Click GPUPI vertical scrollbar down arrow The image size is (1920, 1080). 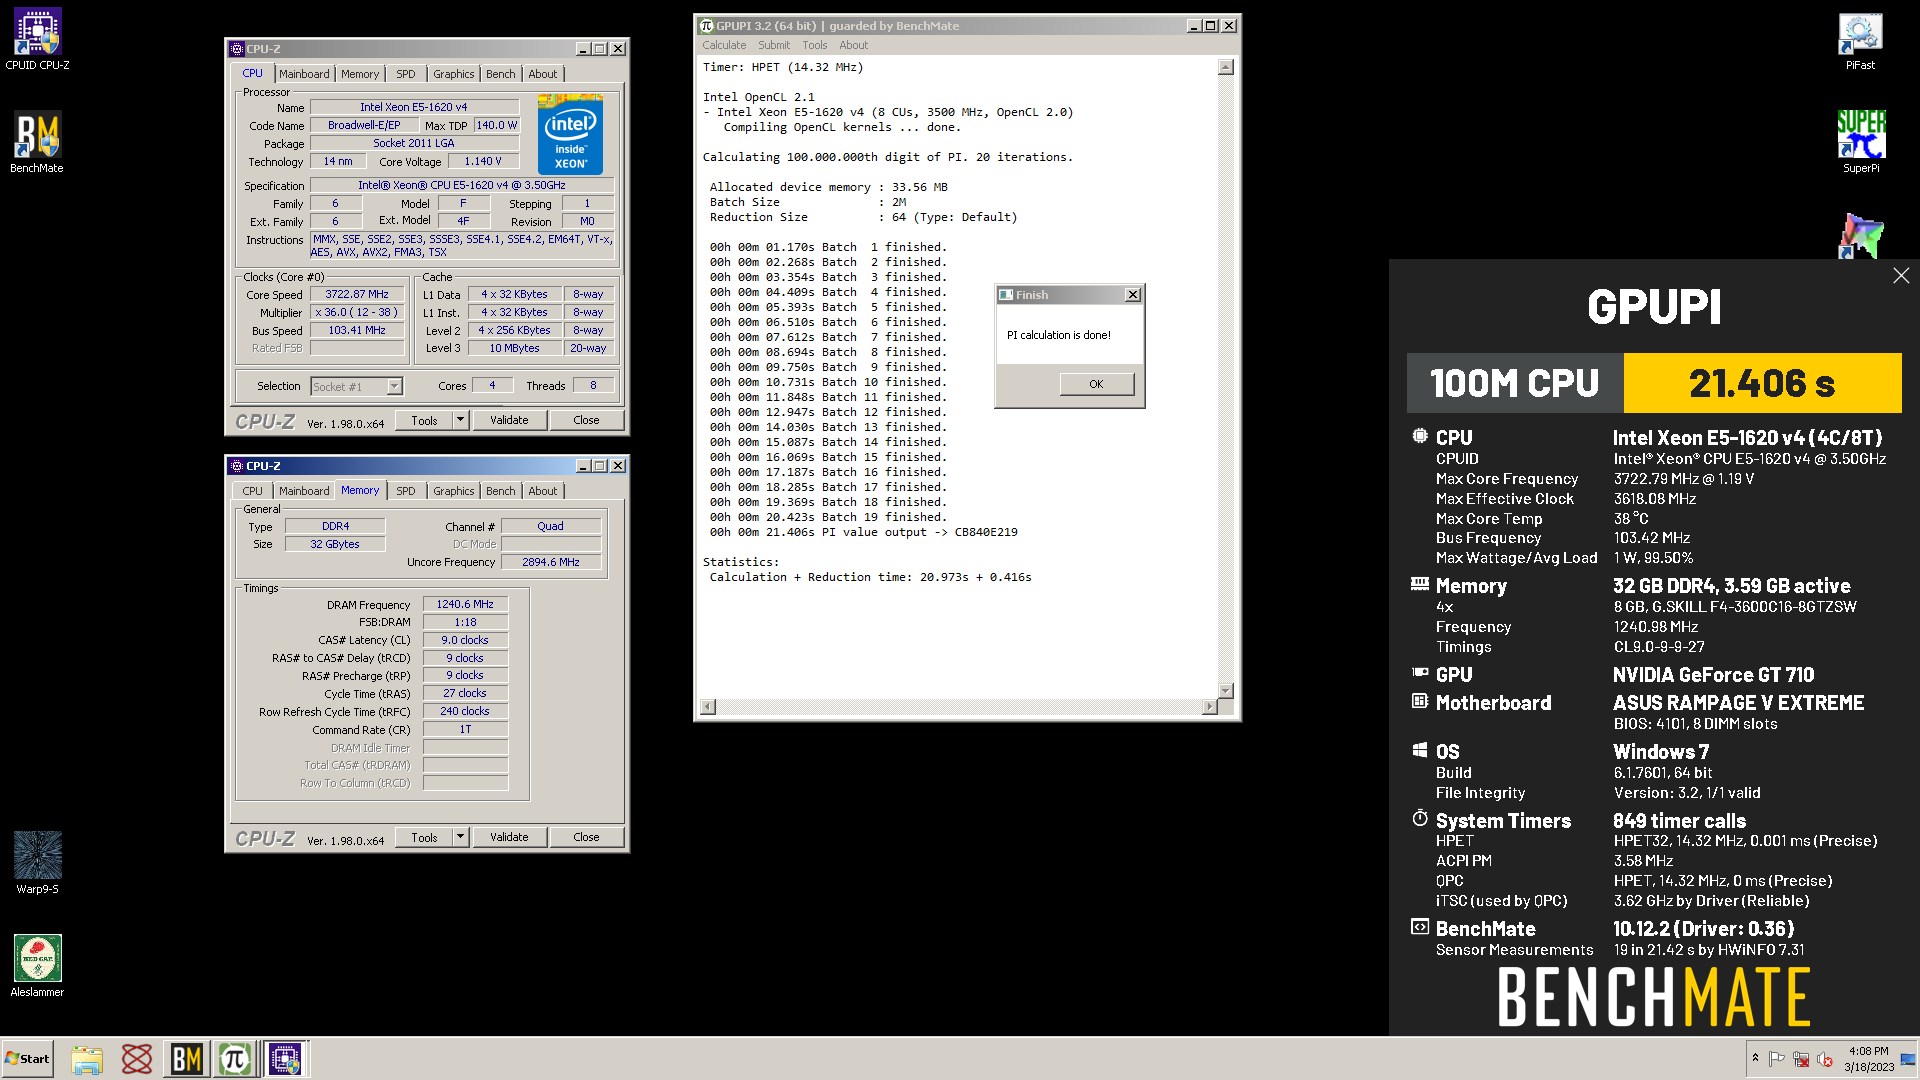1226,691
